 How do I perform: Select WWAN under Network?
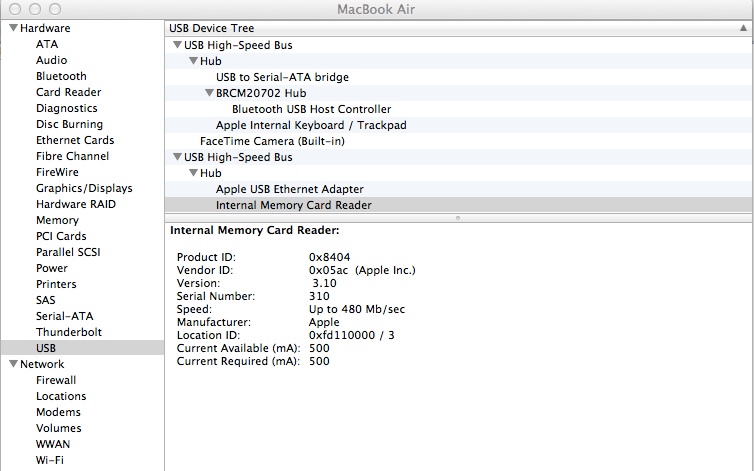tap(52, 444)
